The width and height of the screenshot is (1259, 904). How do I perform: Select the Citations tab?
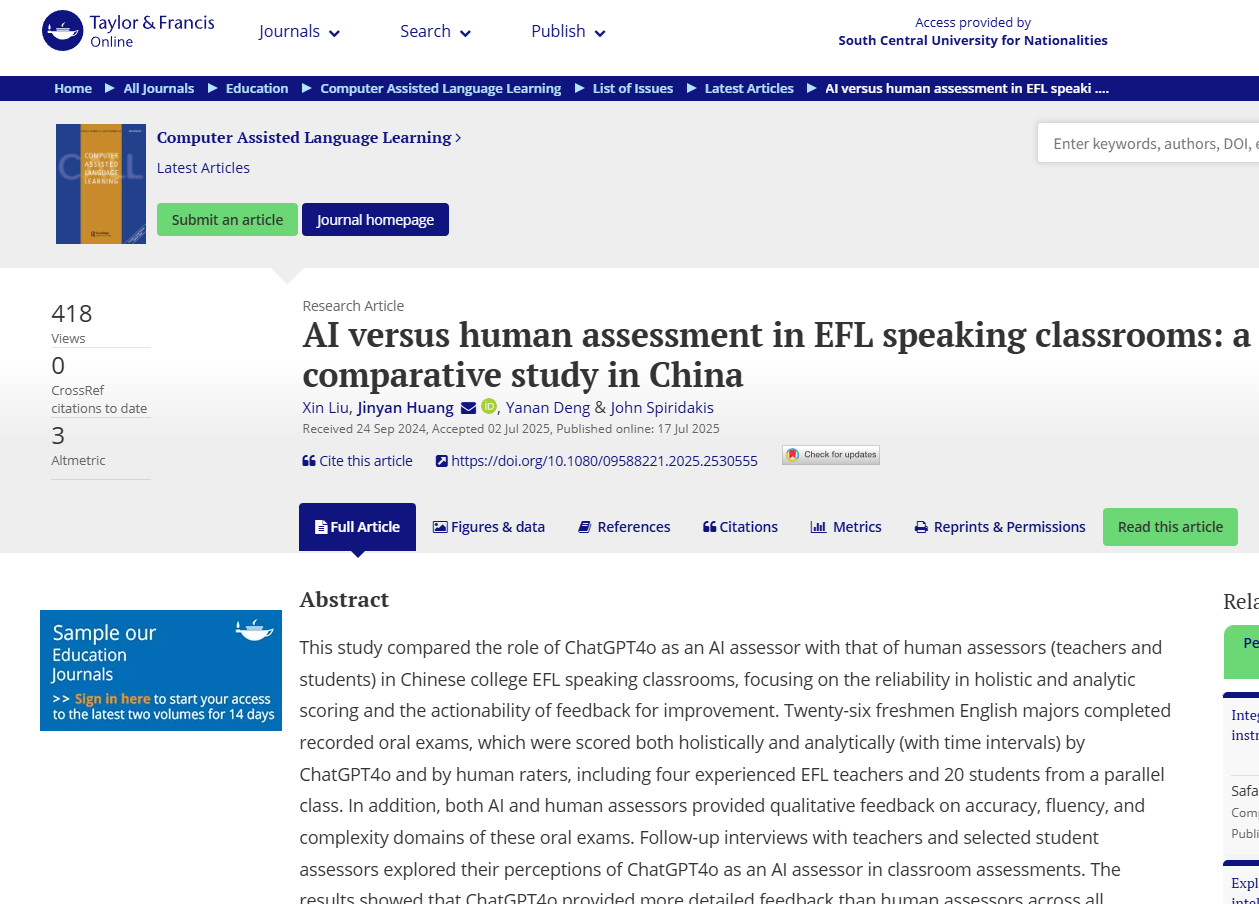[x=740, y=527]
